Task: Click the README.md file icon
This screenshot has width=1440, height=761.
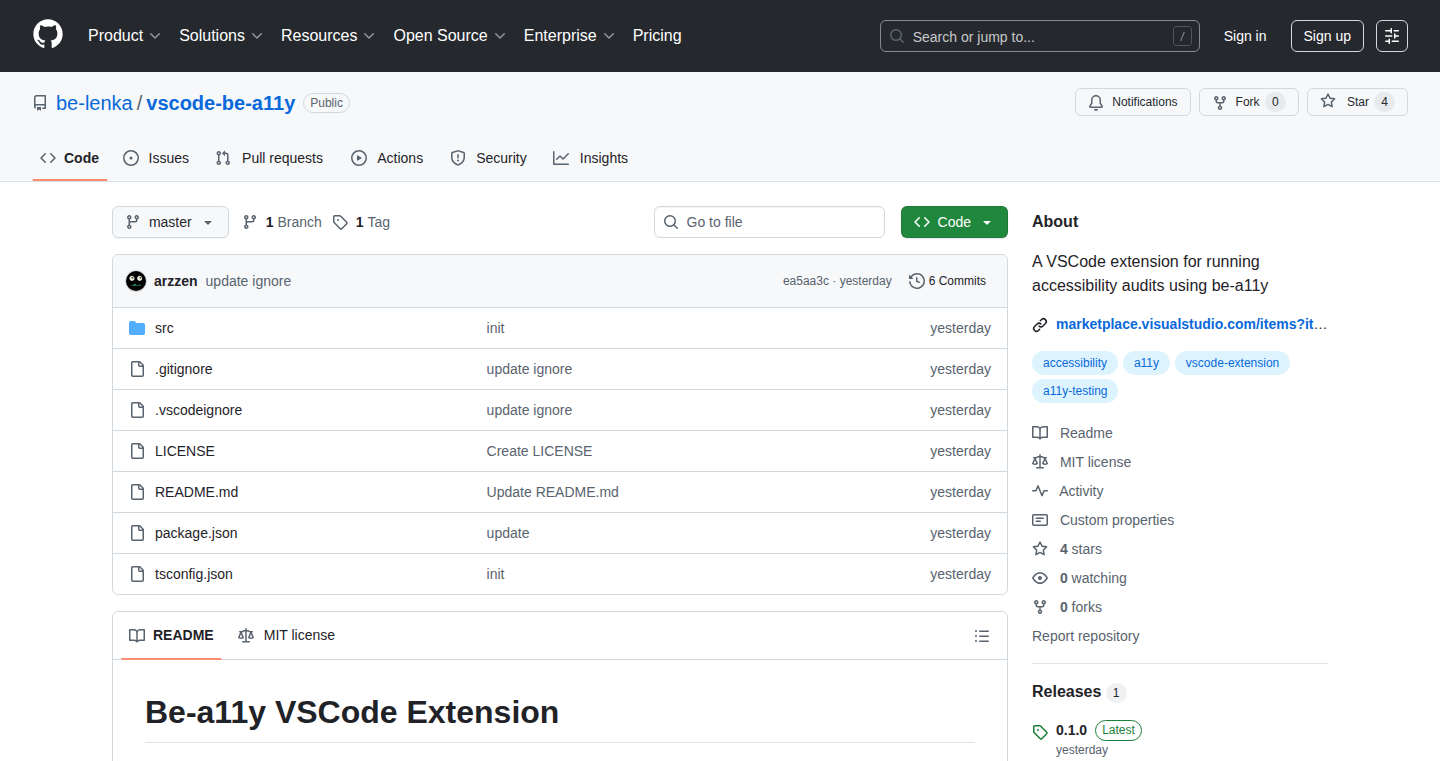Action: click(x=137, y=492)
